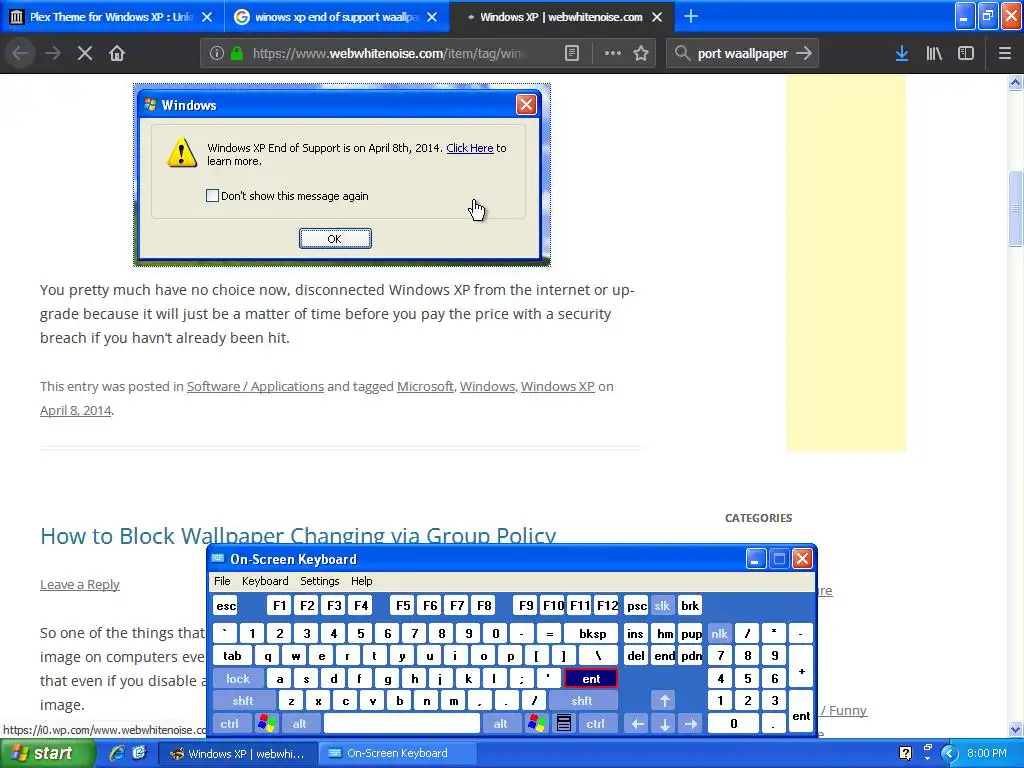Screen dimensions: 1024x768
Task: Click the esc key on keyboard
Action: (226, 605)
